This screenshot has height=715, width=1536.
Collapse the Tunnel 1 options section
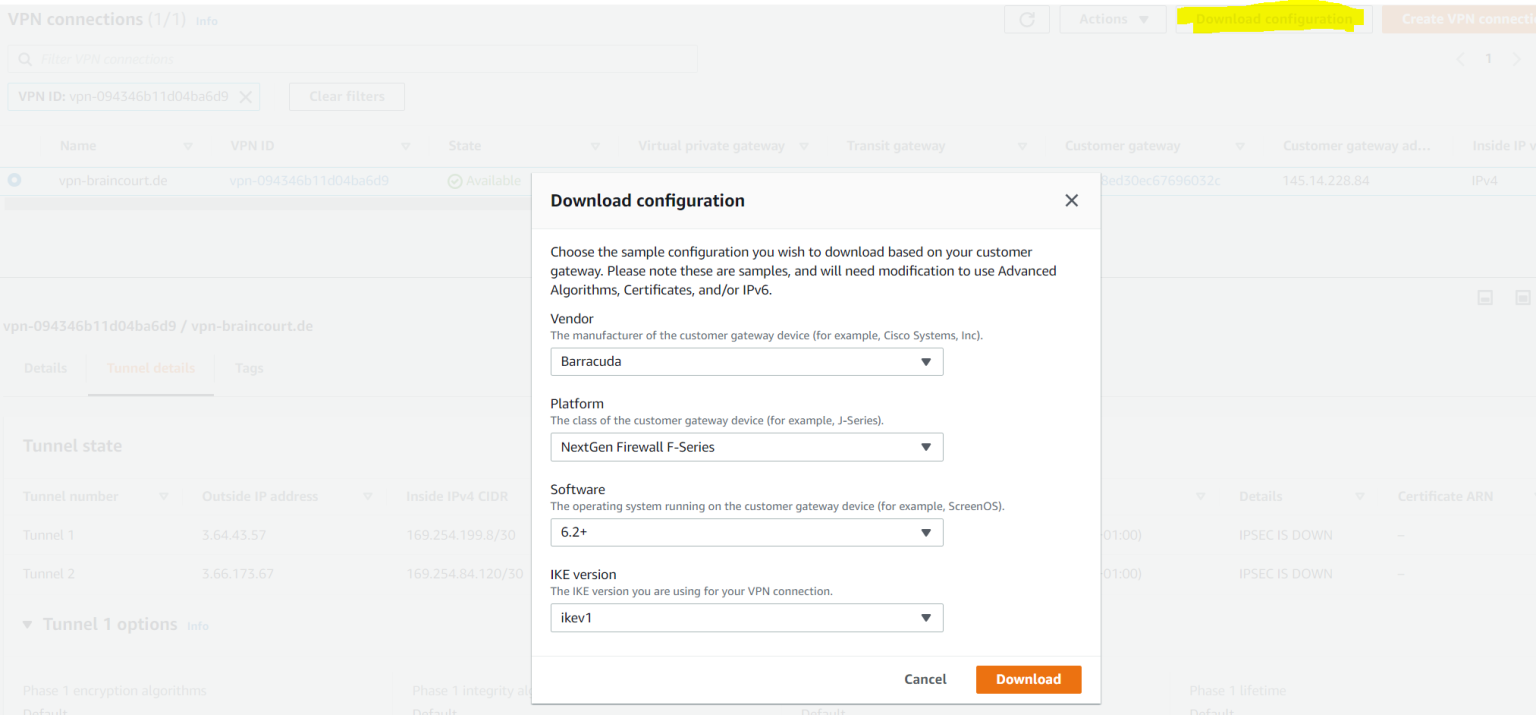[26, 623]
